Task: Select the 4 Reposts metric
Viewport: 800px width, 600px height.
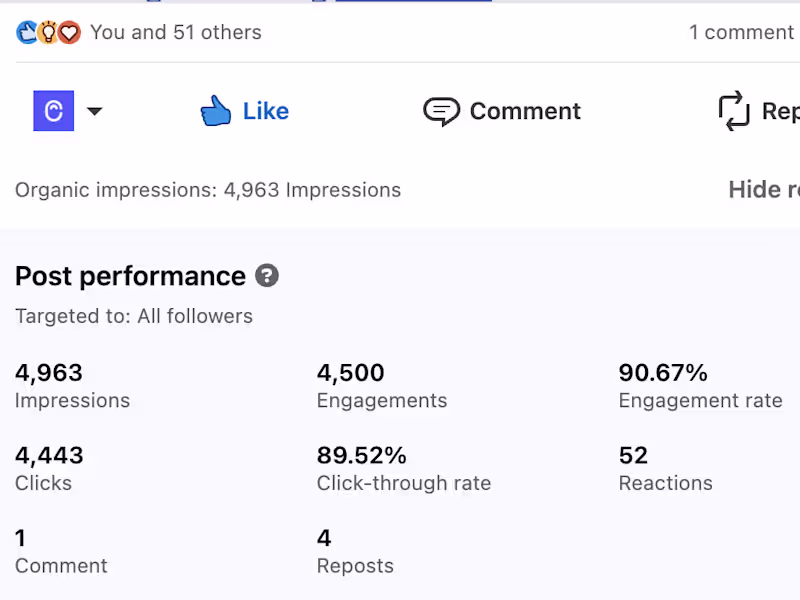Action: pos(355,552)
